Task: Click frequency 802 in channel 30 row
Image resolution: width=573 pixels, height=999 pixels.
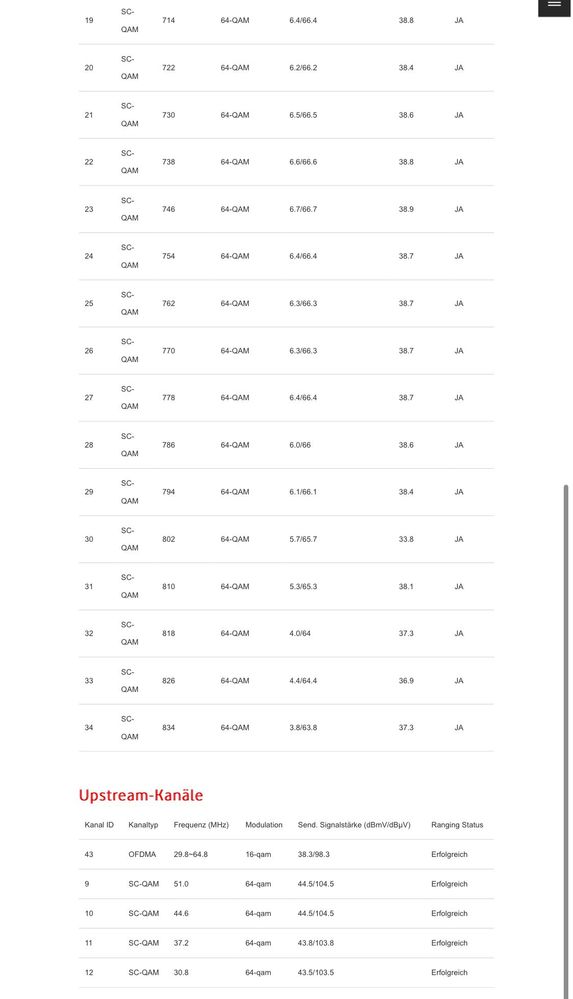Action: click(168, 539)
